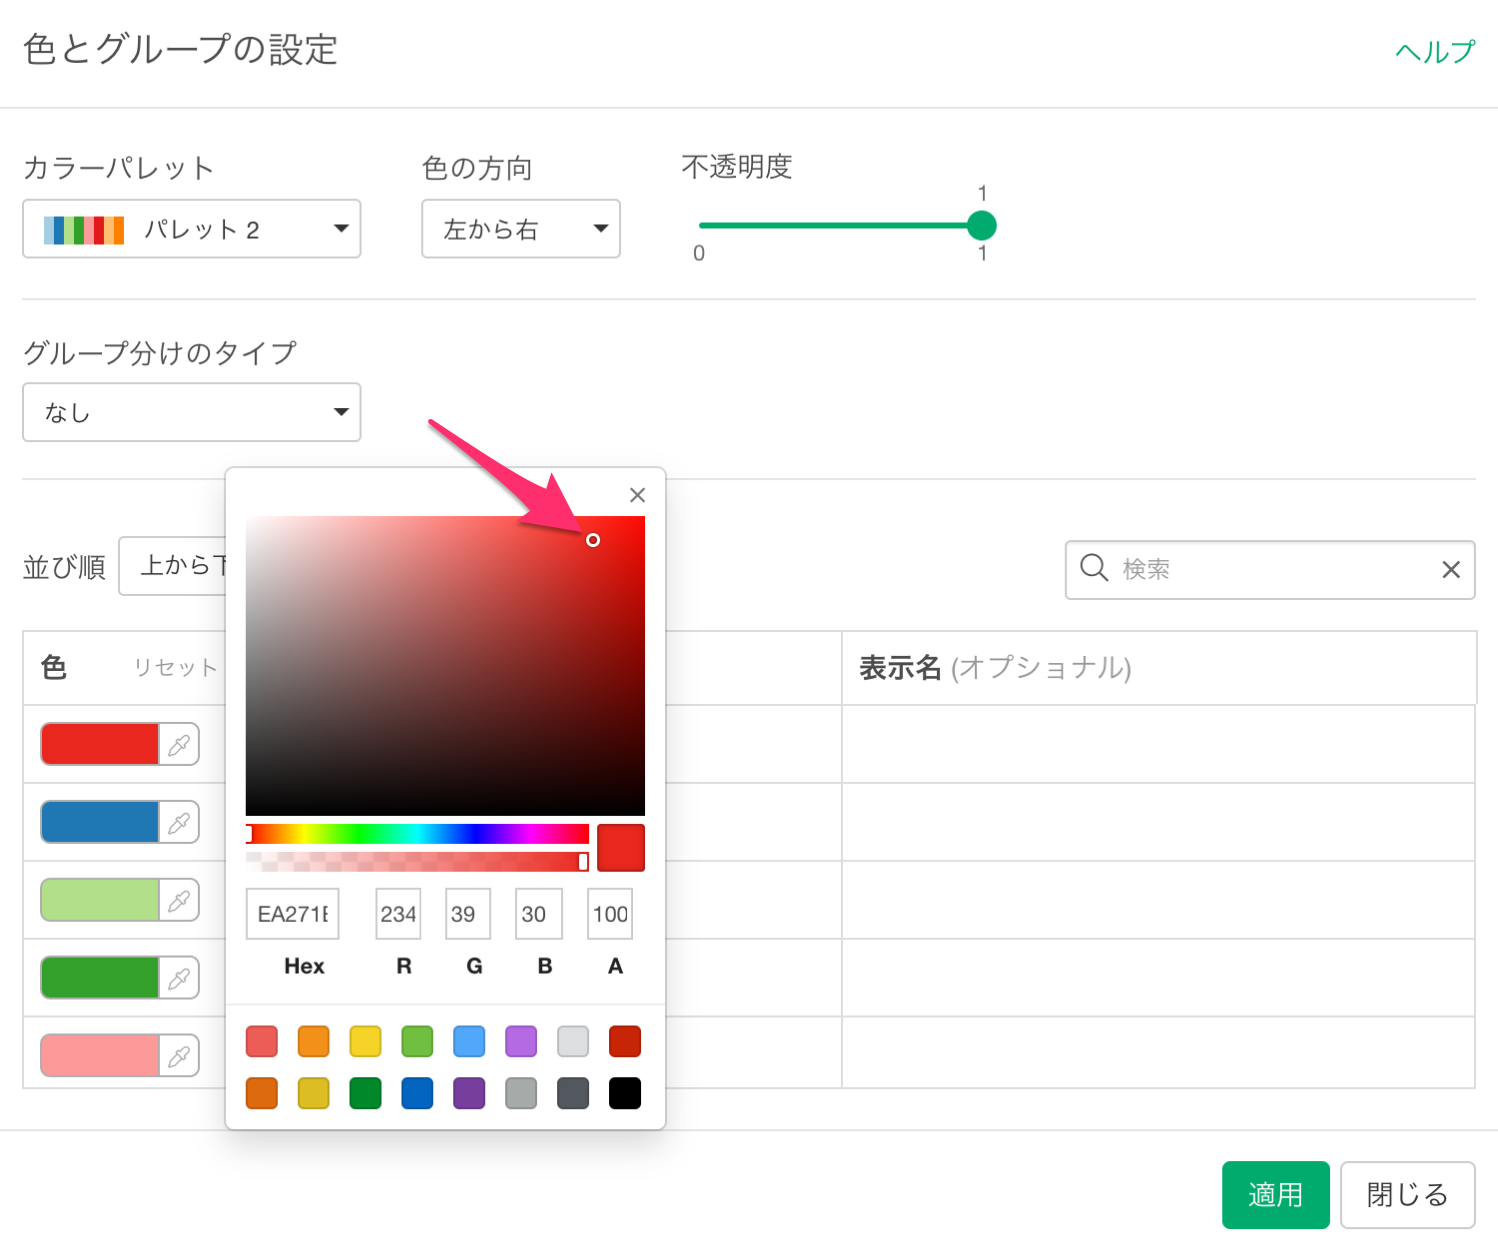
Task: Click the magnifier search icon
Action: coord(1094,568)
